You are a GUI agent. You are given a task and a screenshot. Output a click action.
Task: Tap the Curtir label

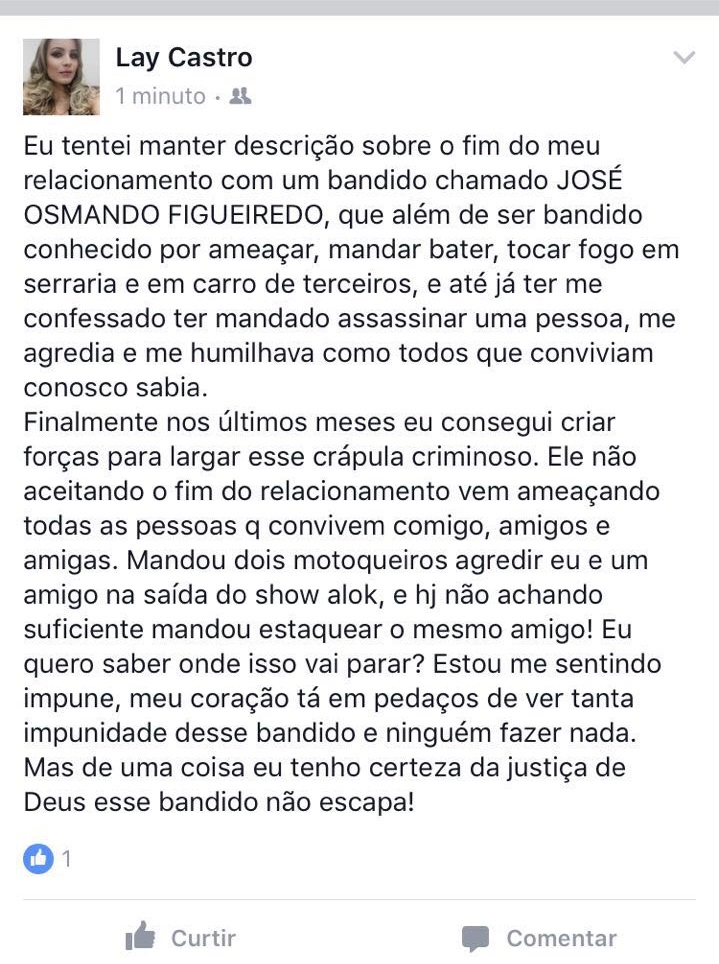pos(204,938)
